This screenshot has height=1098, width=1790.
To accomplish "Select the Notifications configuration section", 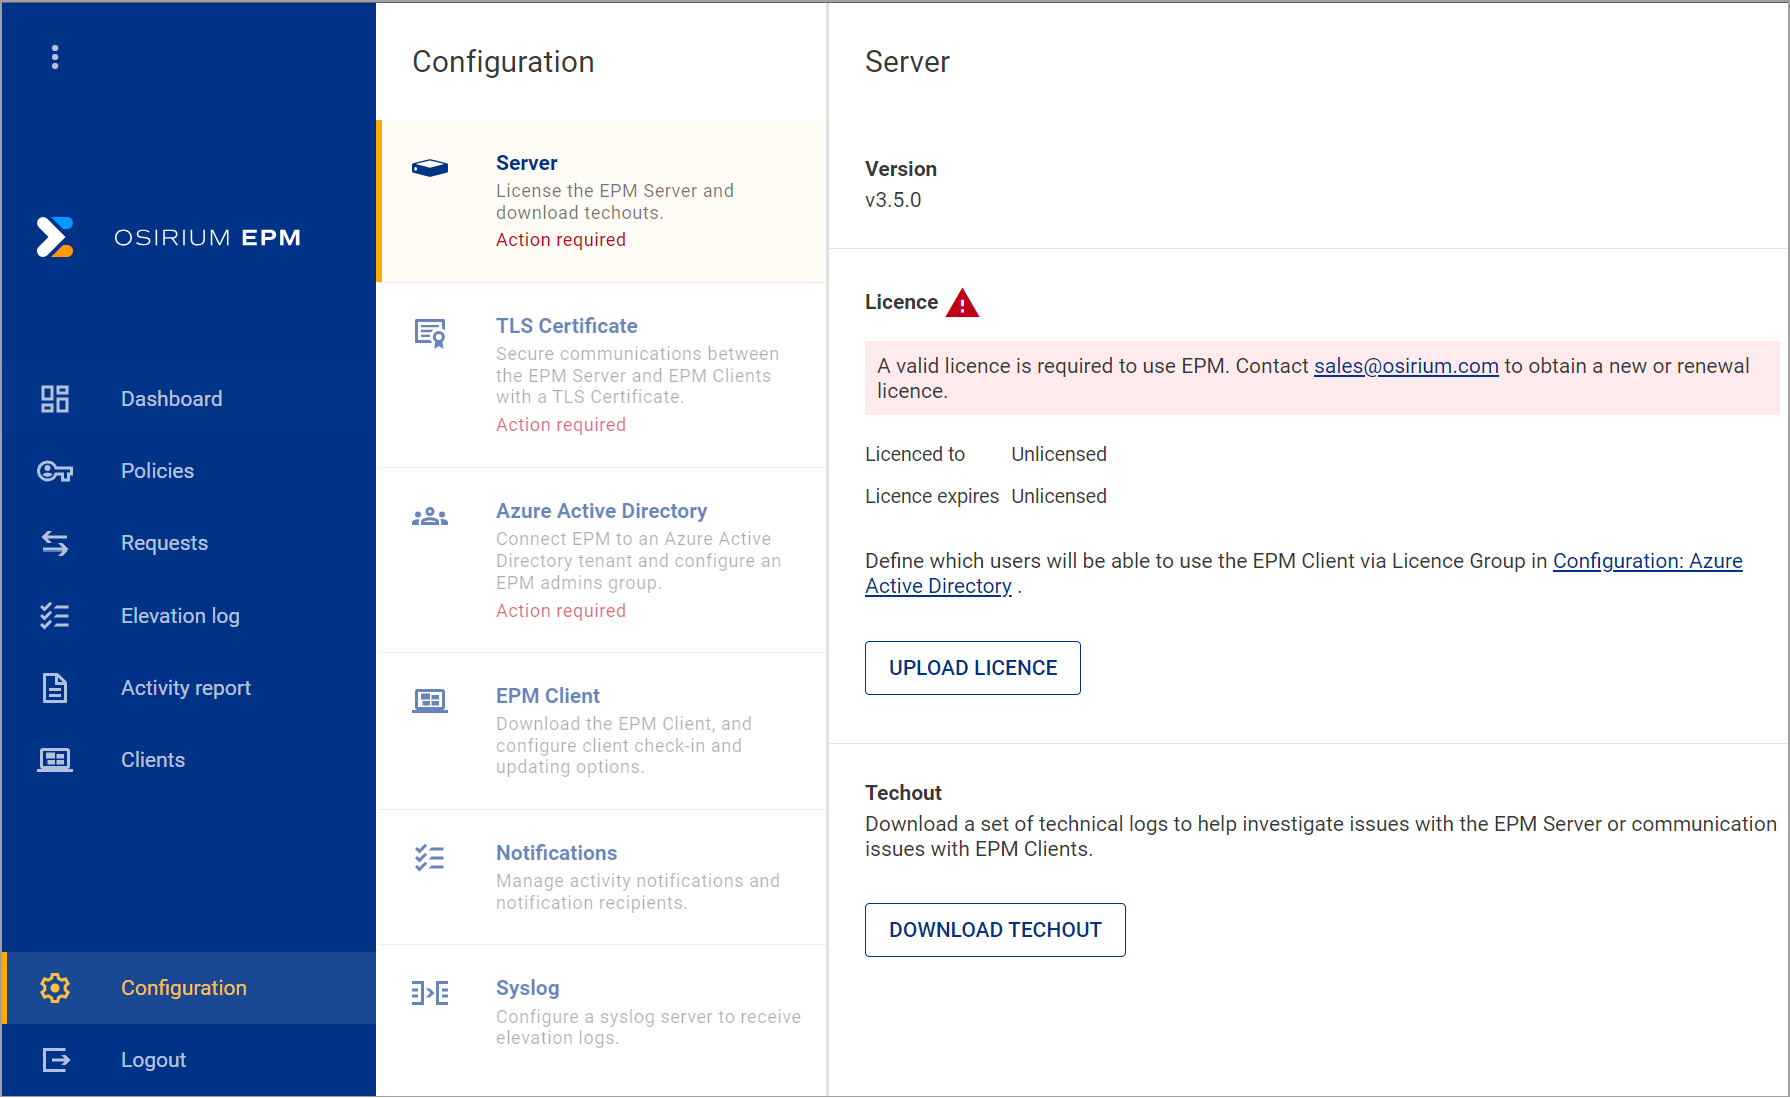I will click(602, 877).
